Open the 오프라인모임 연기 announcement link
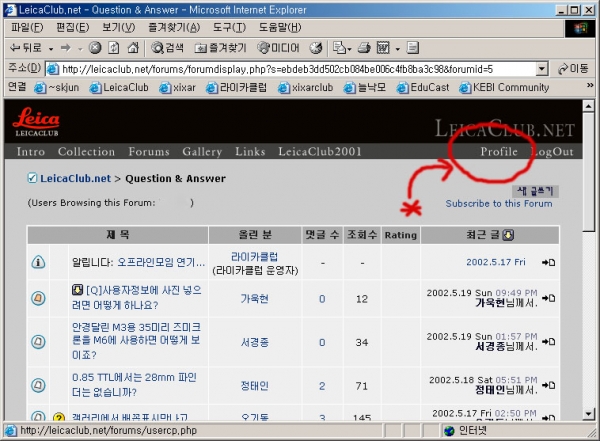This screenshot has width=600, height=441. 161,262
